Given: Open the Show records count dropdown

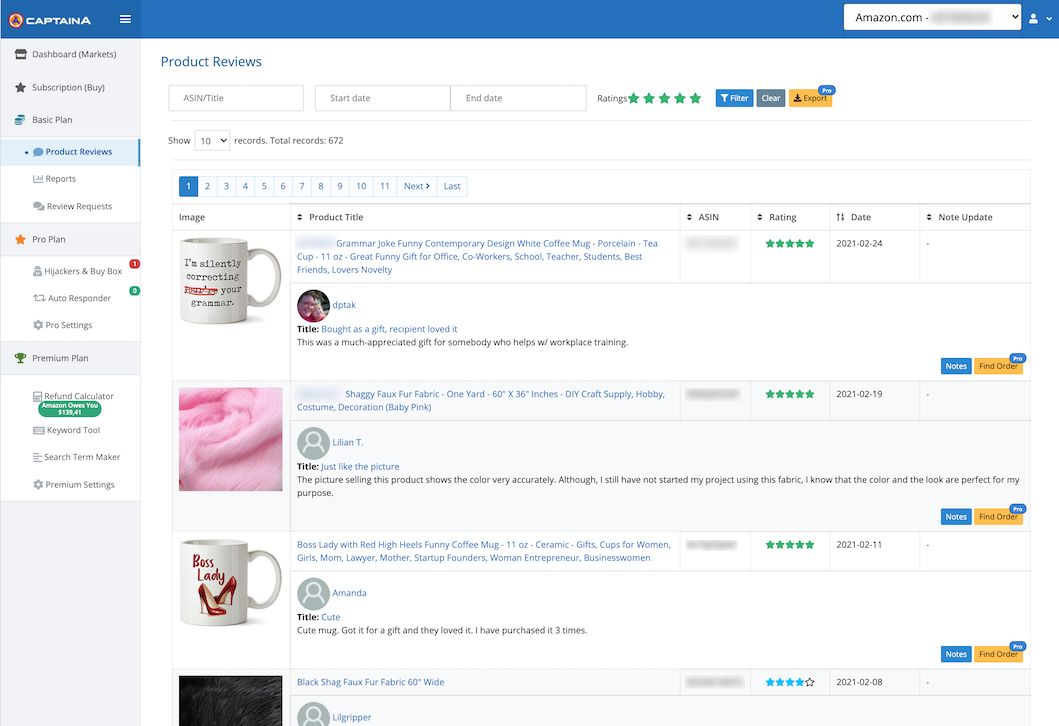Looking at the screenshot, I should click(x=212, y=140).
